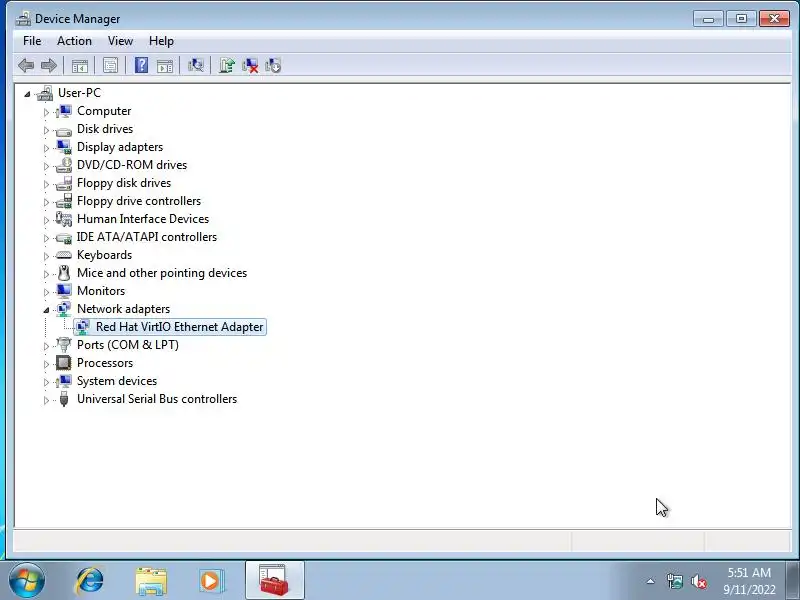The image size is (800, 600).
Task: Select the Ports (COM & LPT) label
Action: pyautogui.click(x=128, y=345)
